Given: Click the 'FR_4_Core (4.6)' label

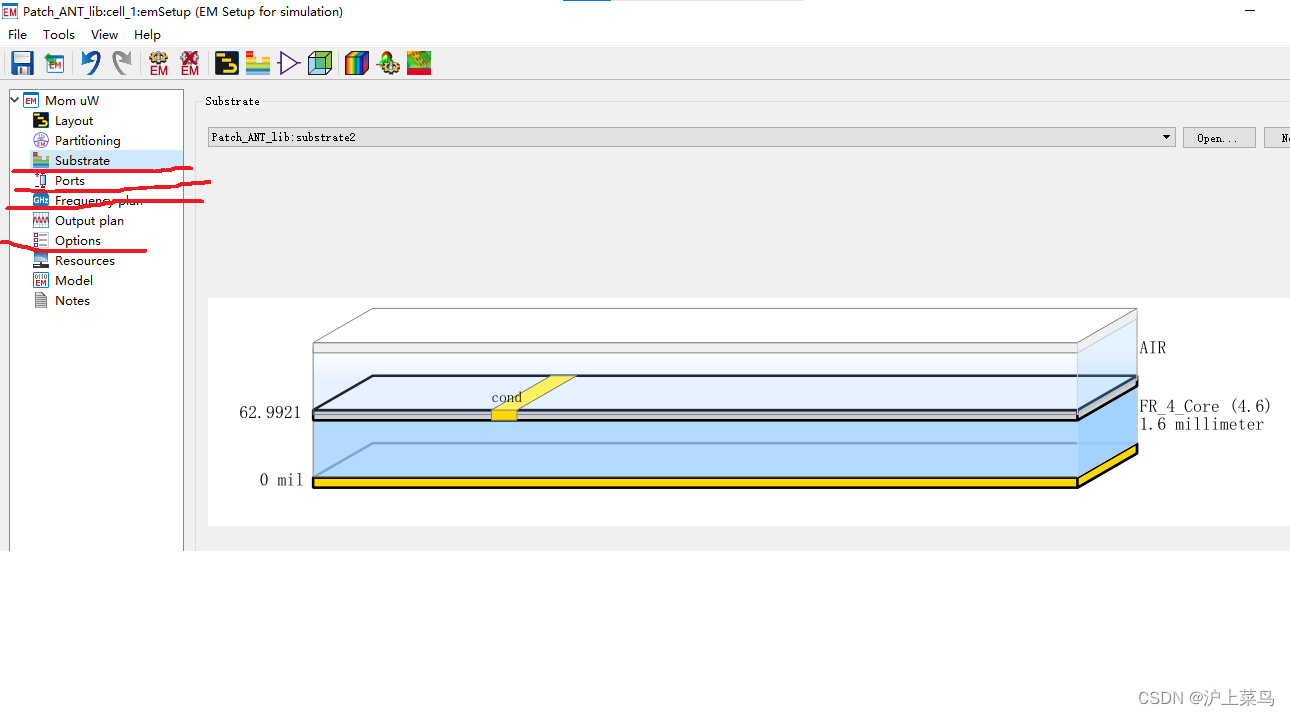Looking at the screenshot, I should click(1205, 406).
